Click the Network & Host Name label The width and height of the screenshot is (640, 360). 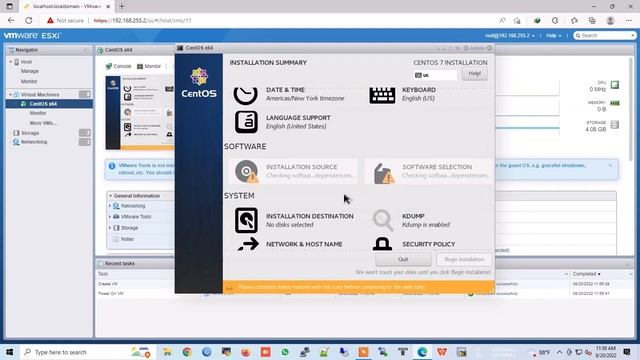point(304,244)
